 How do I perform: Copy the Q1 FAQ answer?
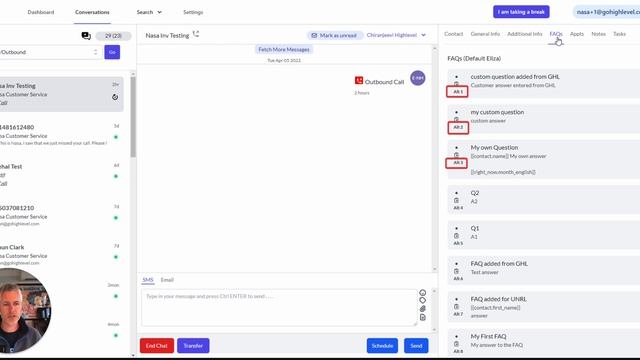tap(456, 236)
